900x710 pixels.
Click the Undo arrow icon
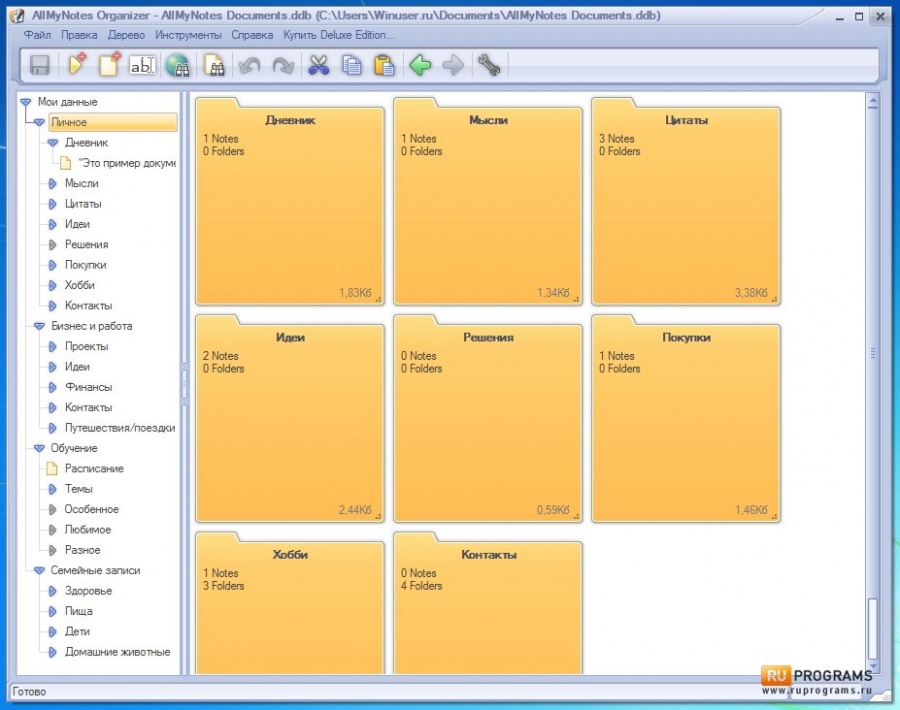pyautogui.click(x=250, y=65)
